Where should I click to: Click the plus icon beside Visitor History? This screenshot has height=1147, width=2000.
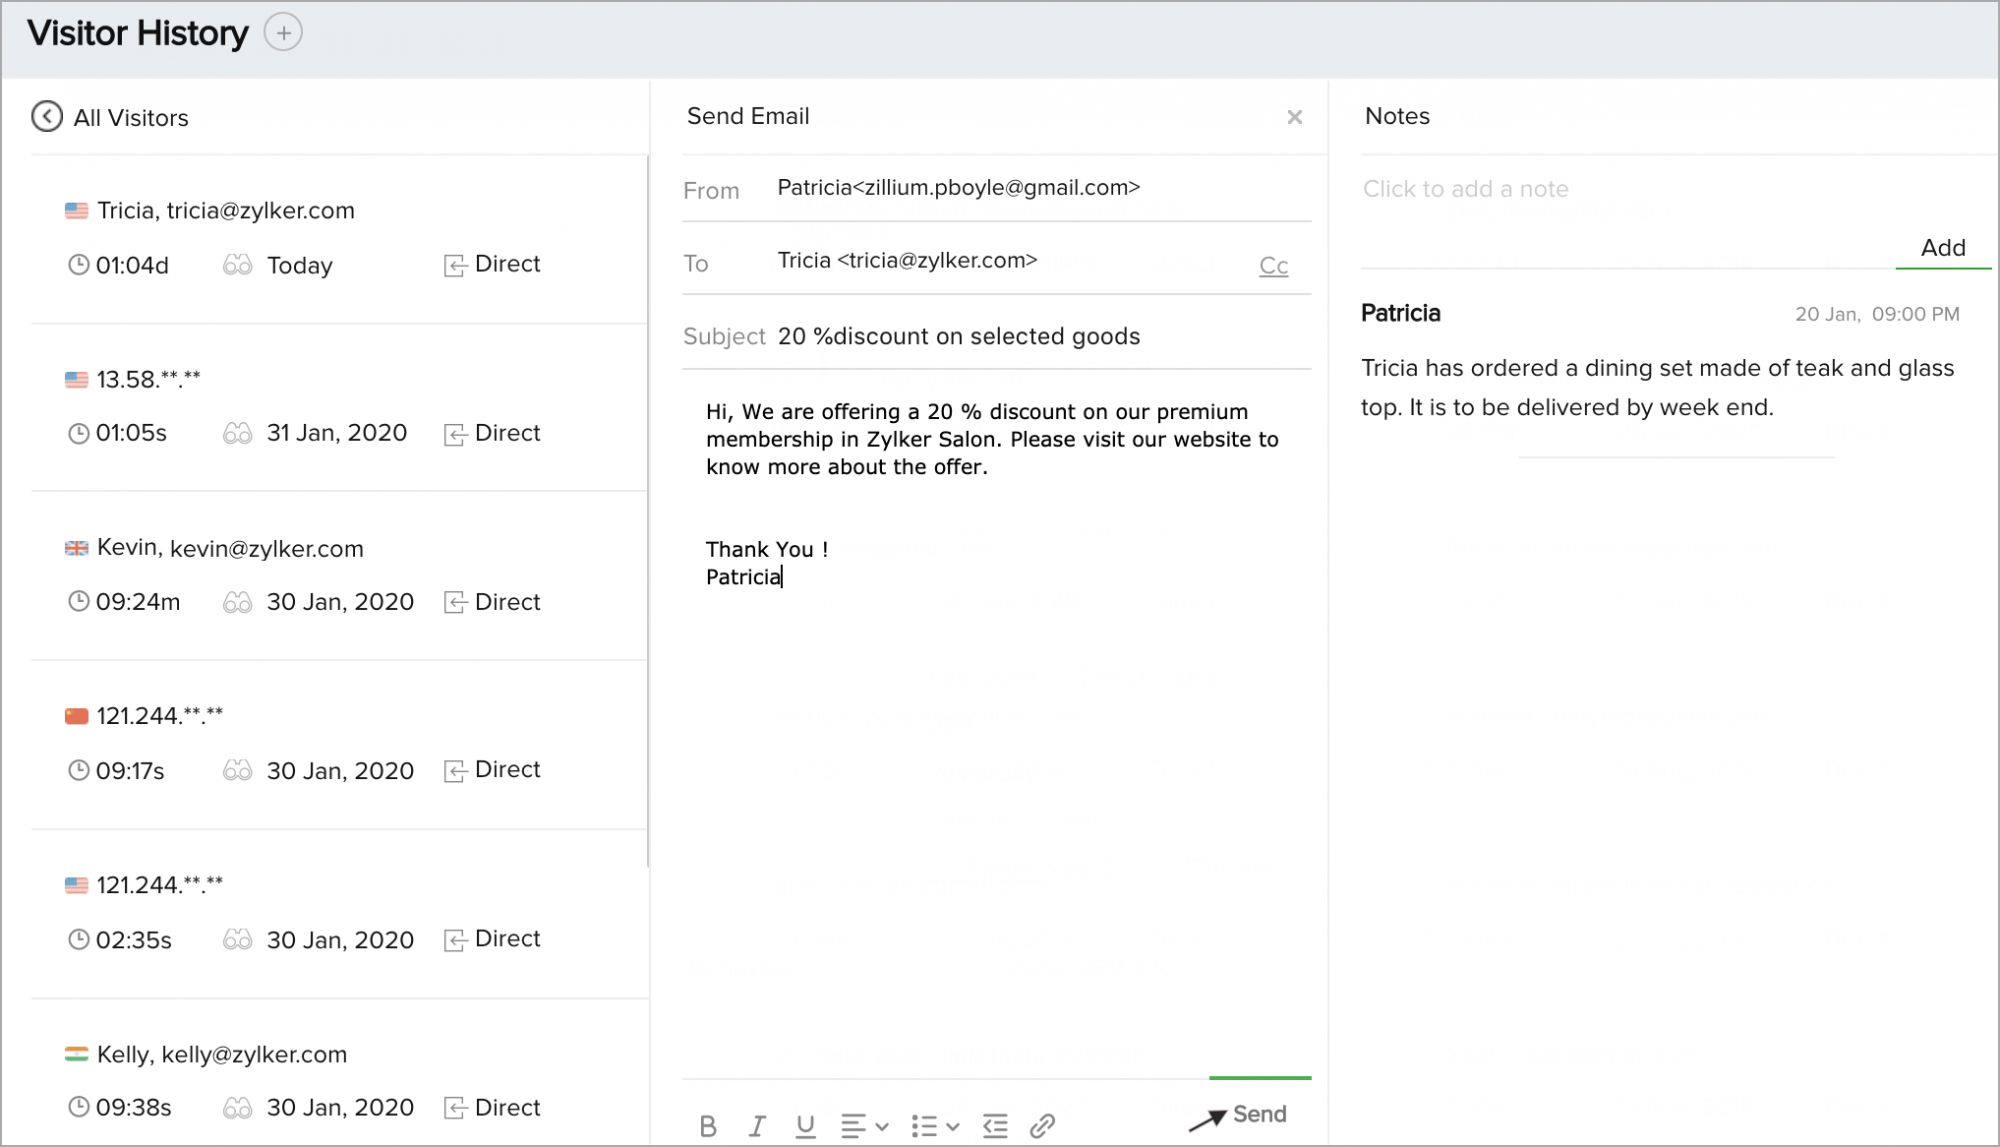coord(283,33)
